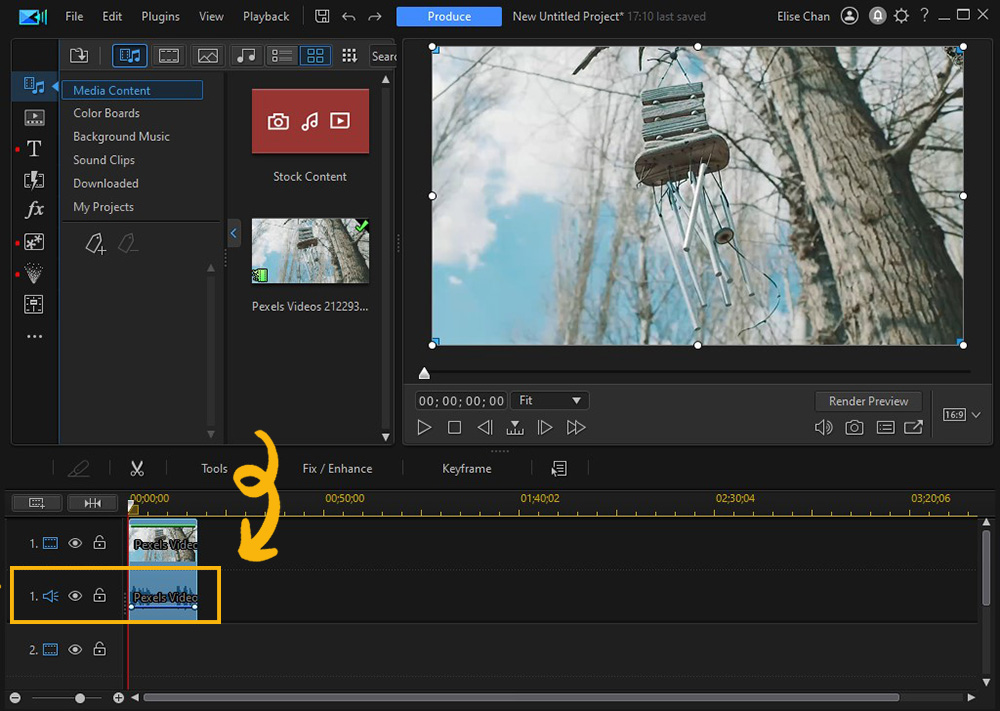Switch to the Produce tab
Image resolution: width=1000 pixels, height=711 pixels.
coord(448,15)
